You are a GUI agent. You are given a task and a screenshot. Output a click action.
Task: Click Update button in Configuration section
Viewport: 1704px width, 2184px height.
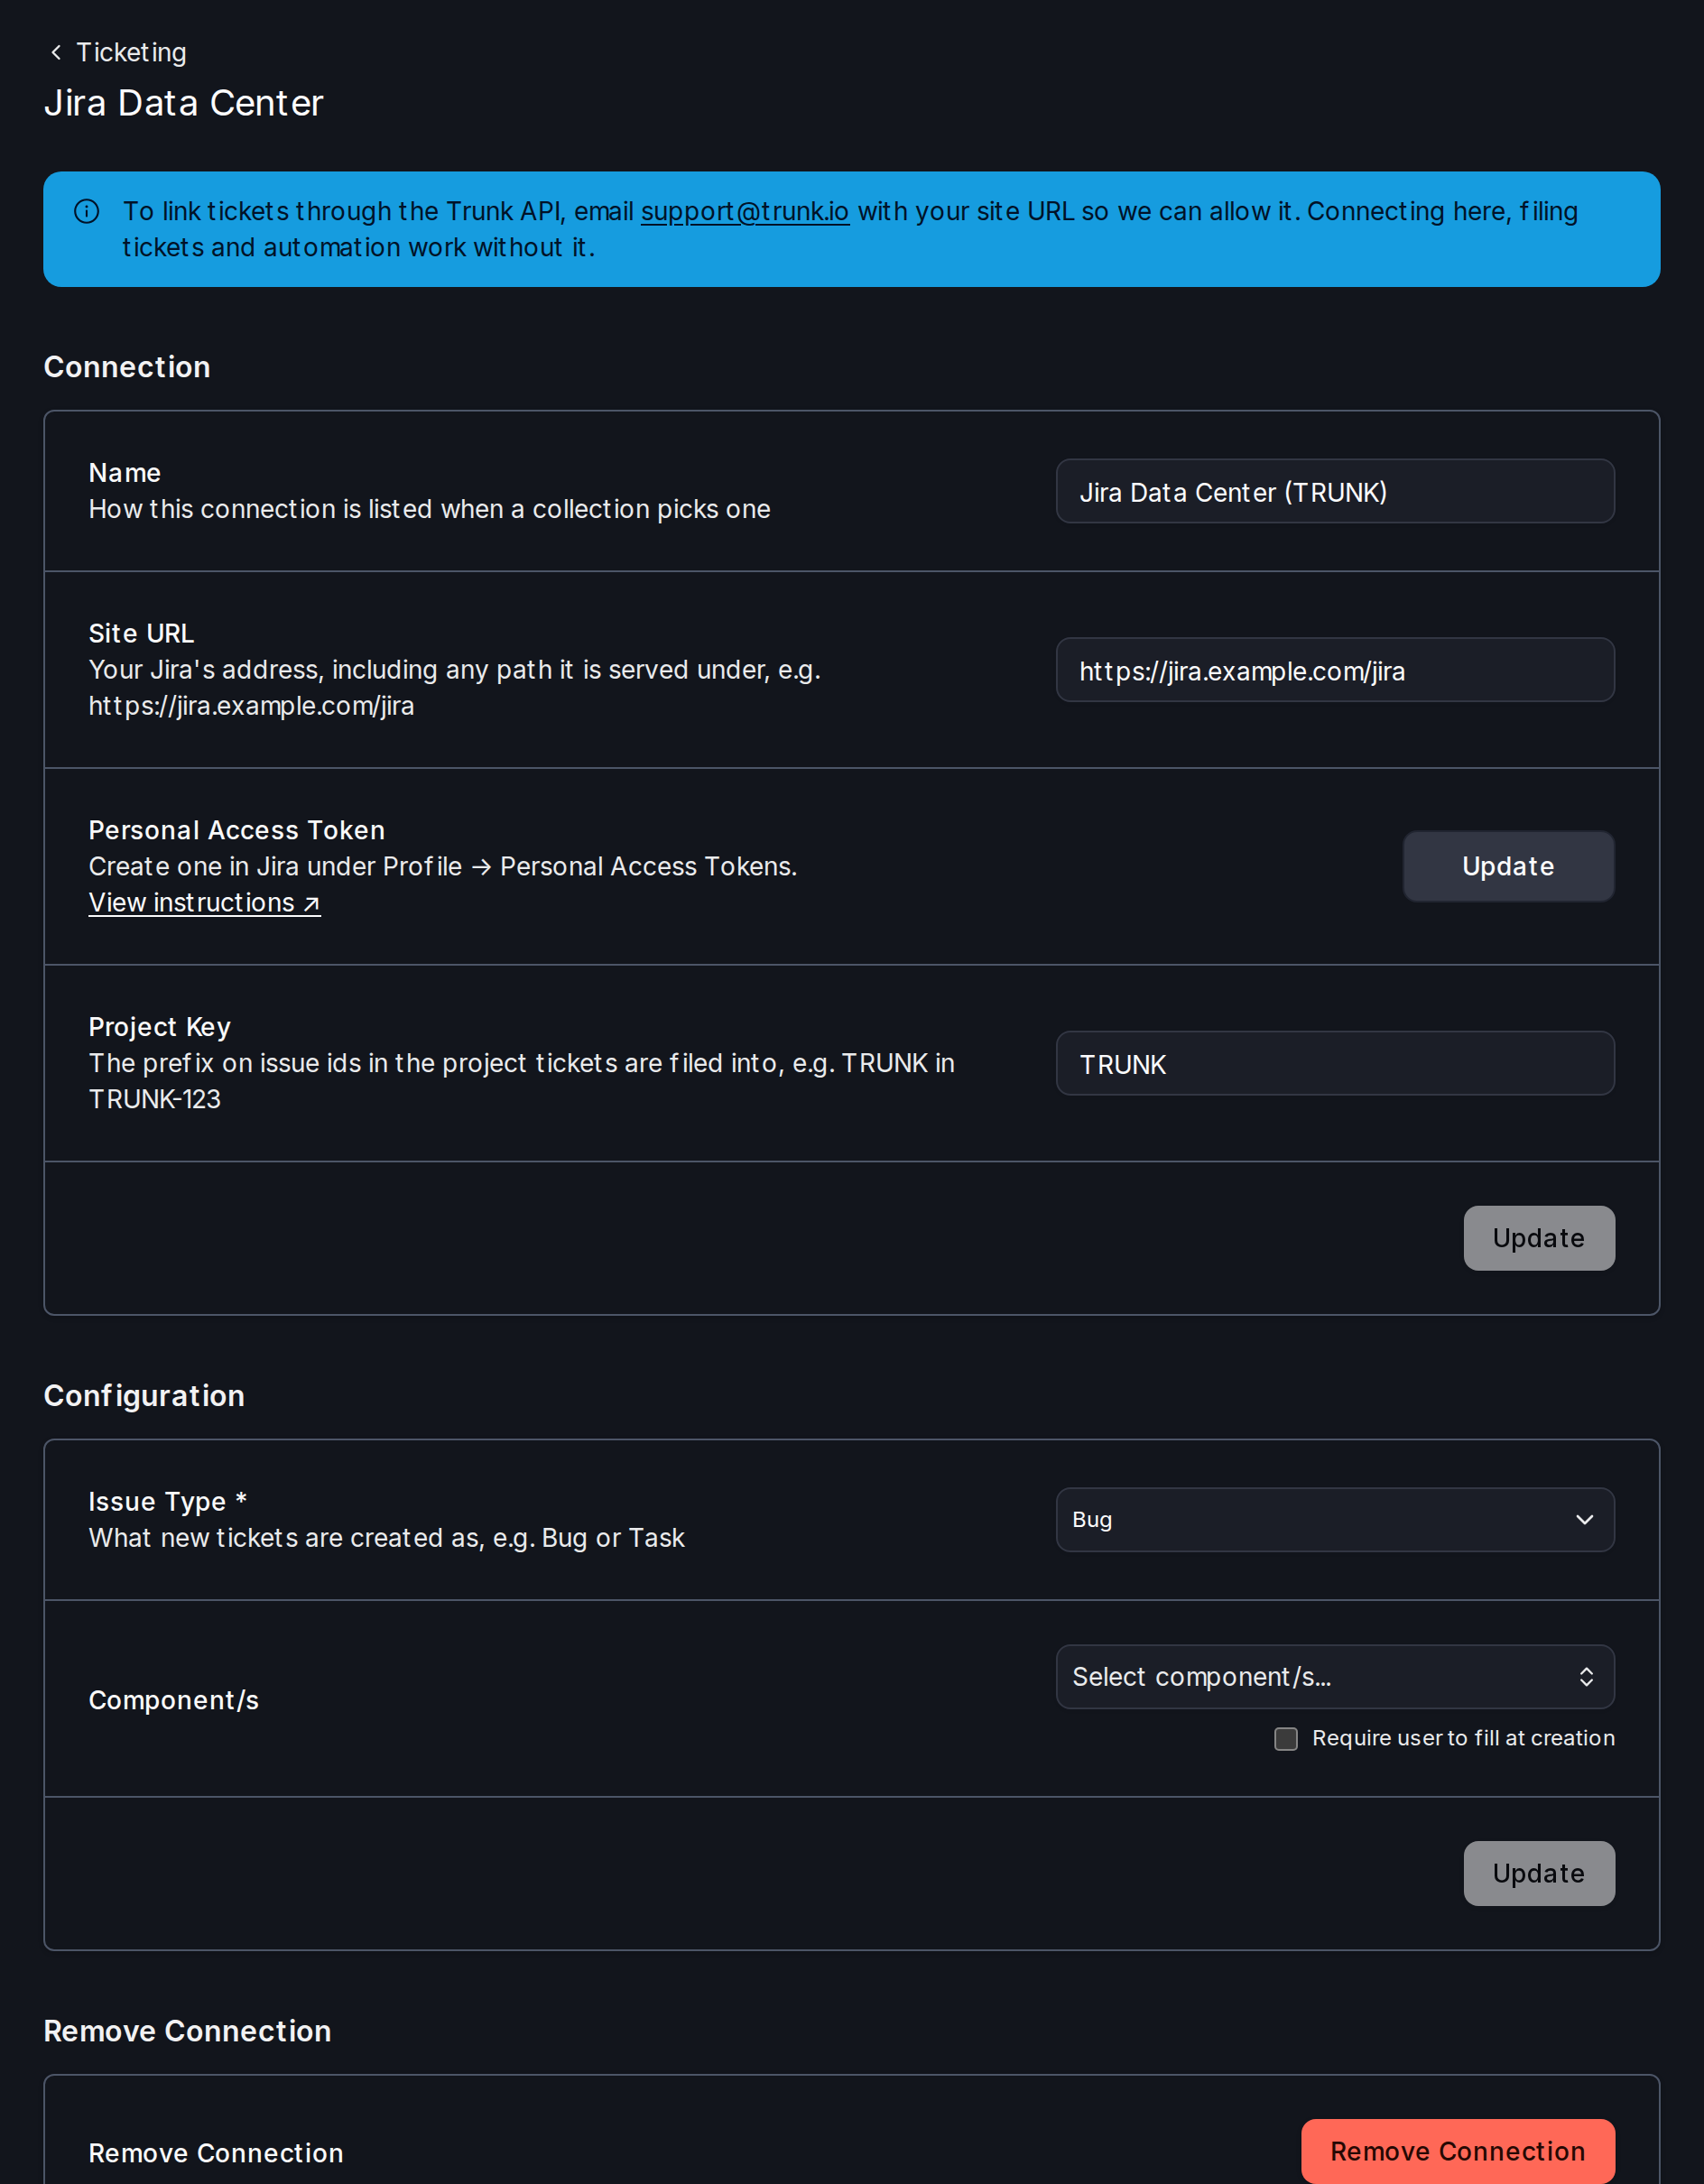coord(1539,1873)
